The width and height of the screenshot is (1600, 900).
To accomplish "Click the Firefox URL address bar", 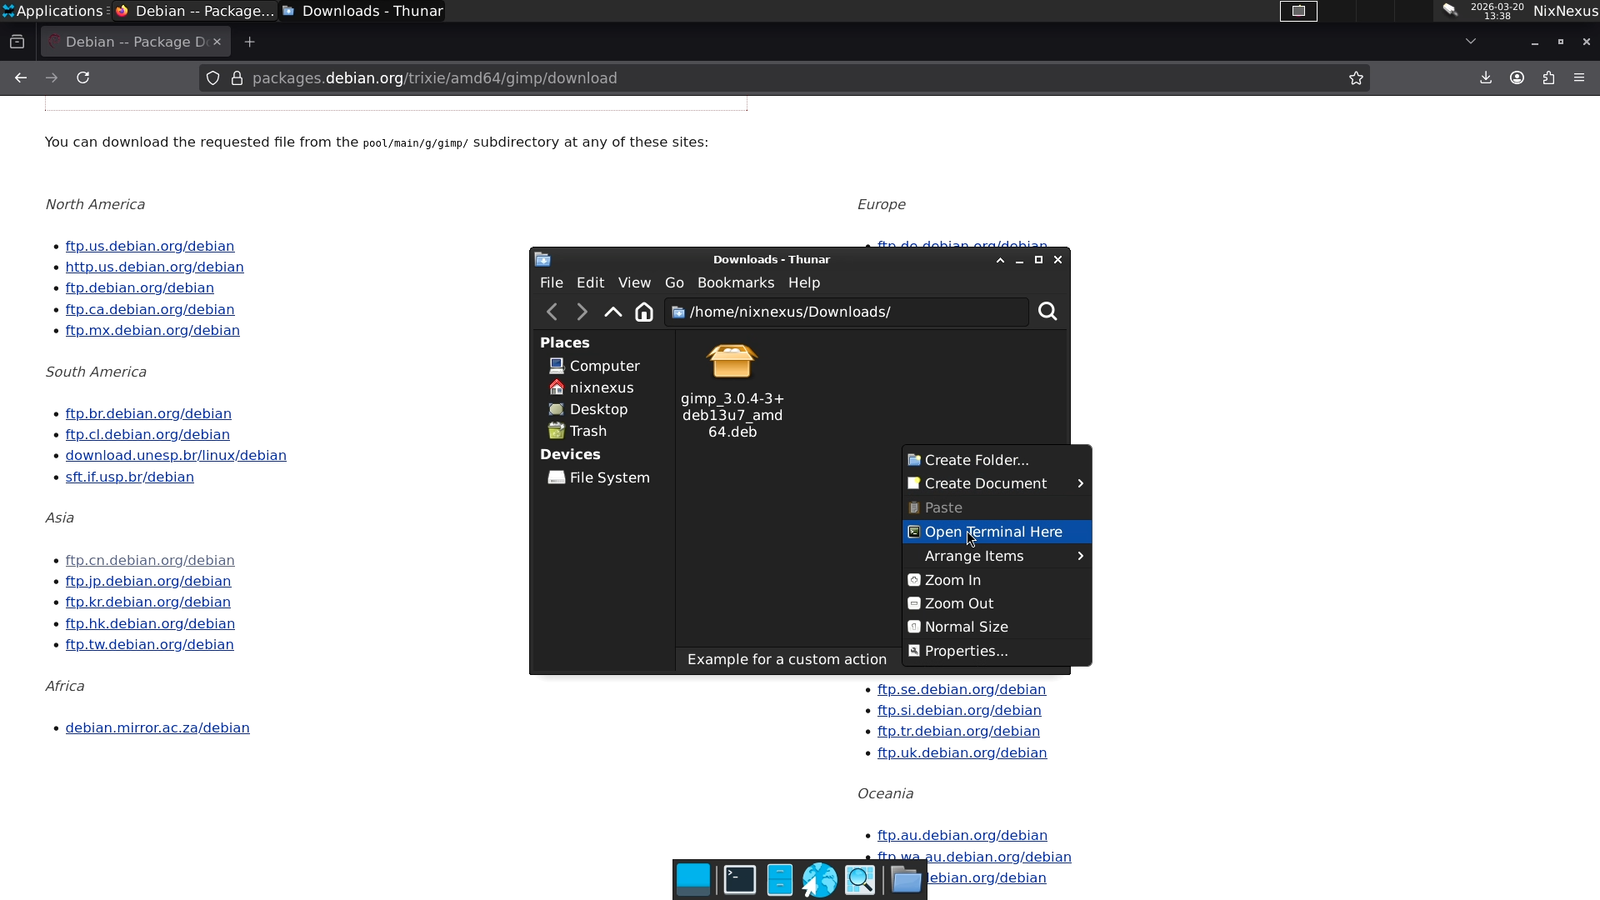I will coord(785,78).
